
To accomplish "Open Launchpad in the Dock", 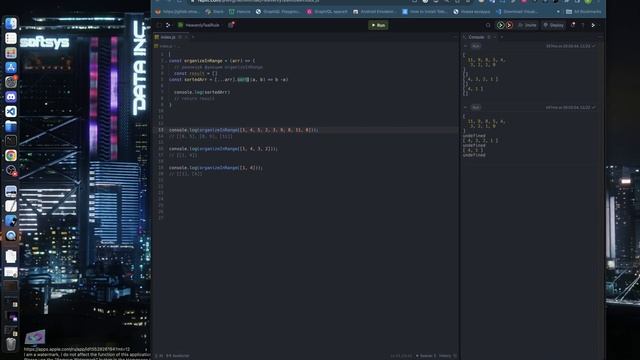I will 11,53.
